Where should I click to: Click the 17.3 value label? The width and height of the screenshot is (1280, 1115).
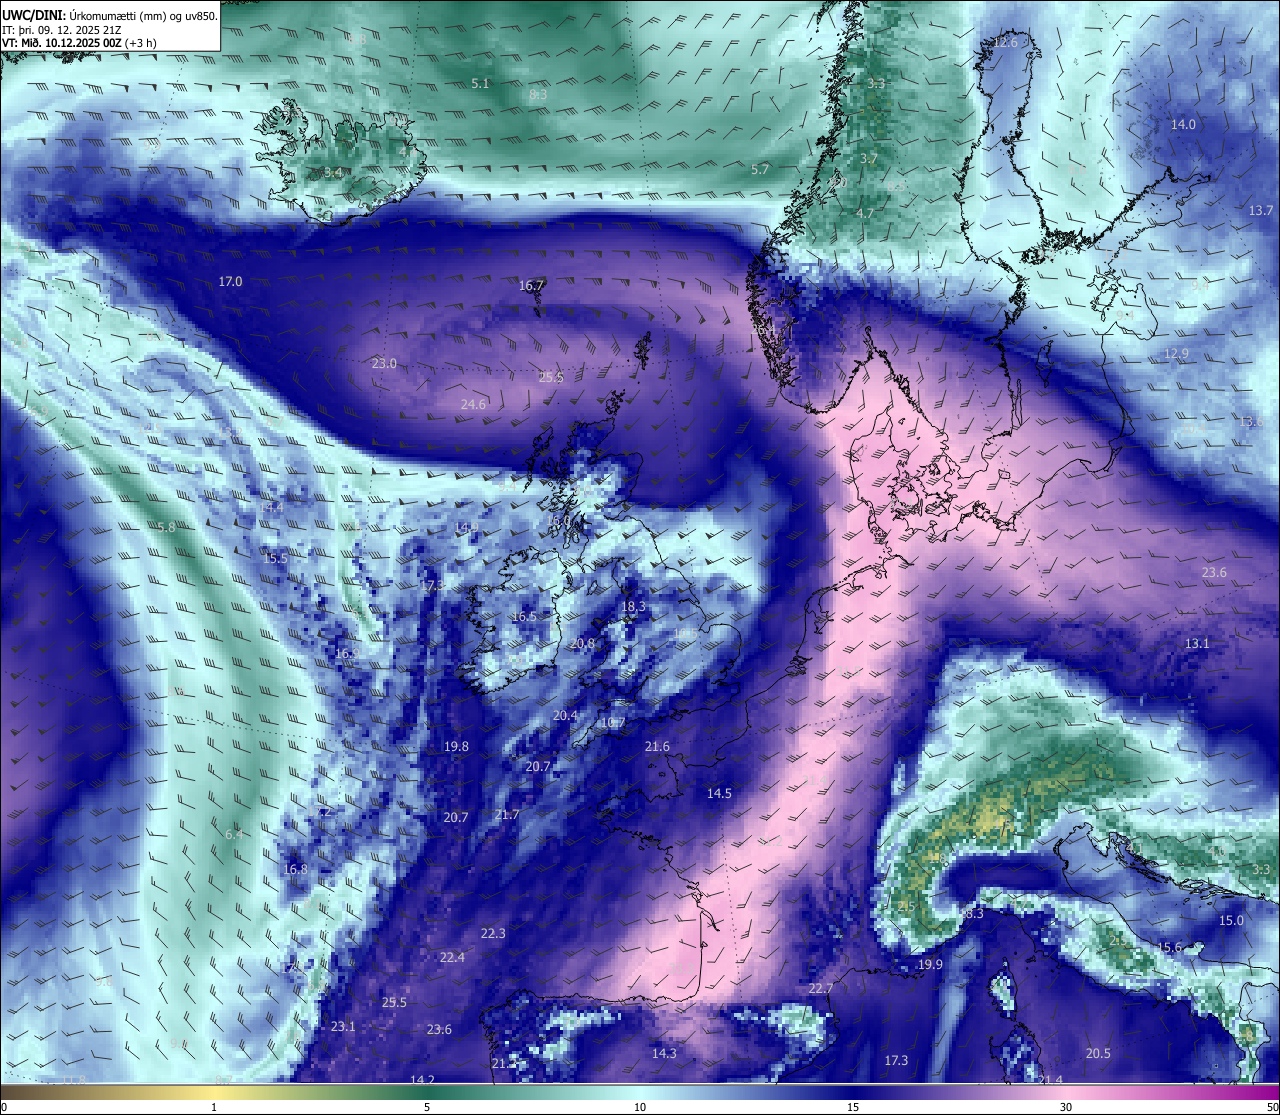(x=896, y=1060)
